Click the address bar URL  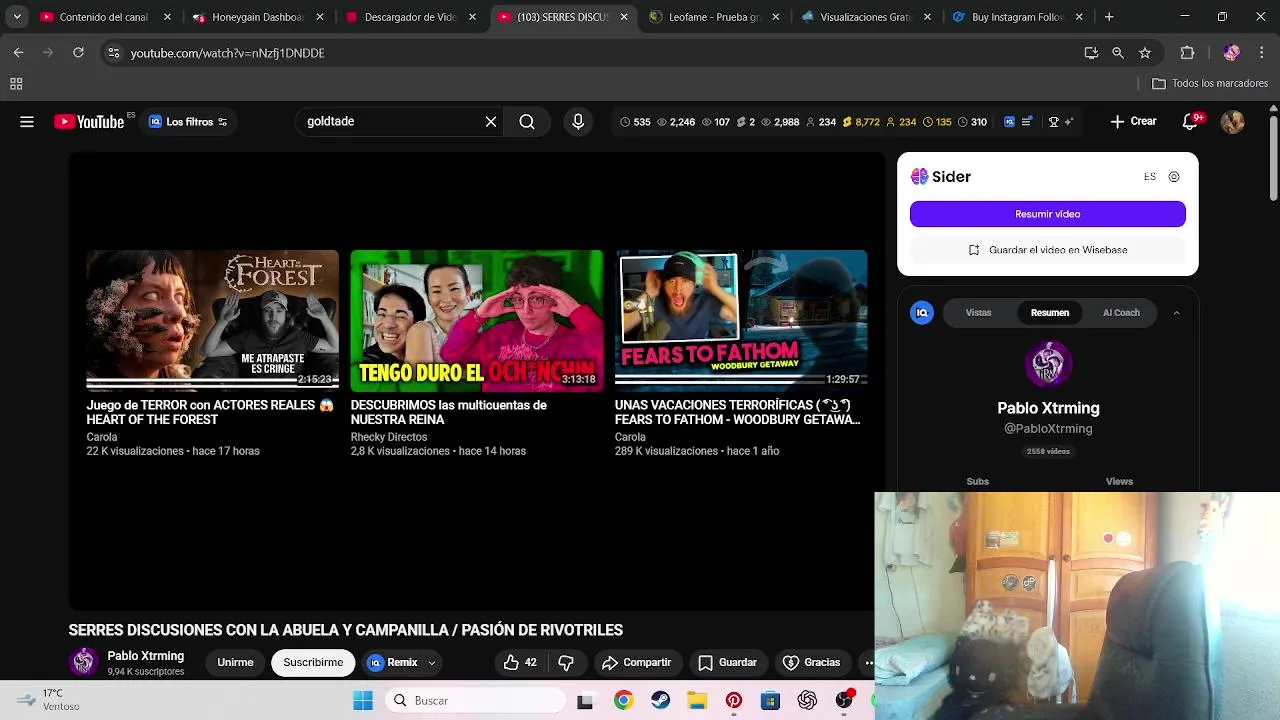click(x=228, y=53)
